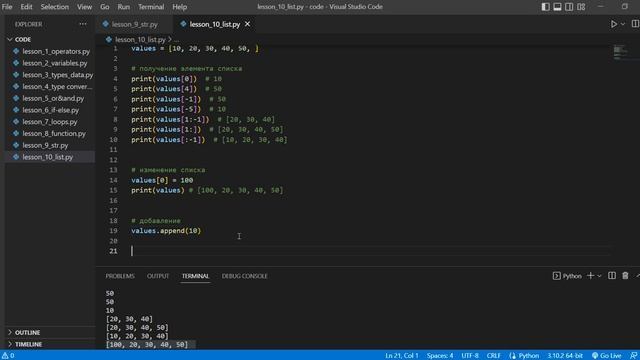This screenshot has width=640, height=360.
Task: Open launch profile dropdown beside plus
Action: pyautogui.click(x=599, y=276)
